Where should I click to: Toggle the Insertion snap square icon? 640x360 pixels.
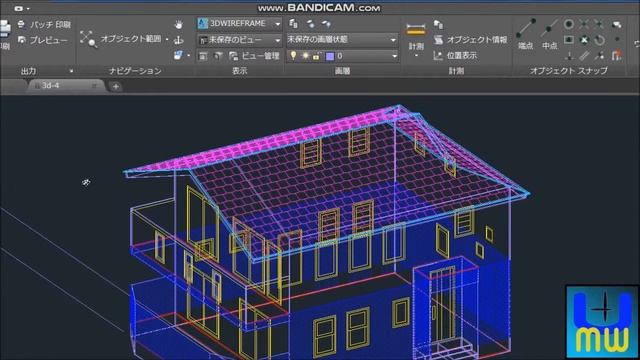pos(569,40)
